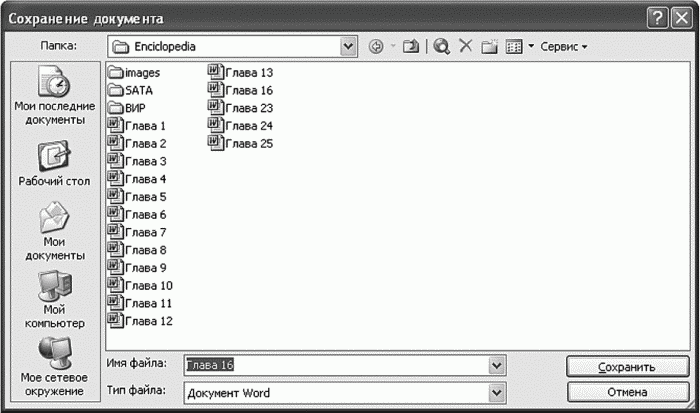This screenshot has width=700, height=413.
Task: Open Мои документы sidebar location
Action: coord(54,232)
